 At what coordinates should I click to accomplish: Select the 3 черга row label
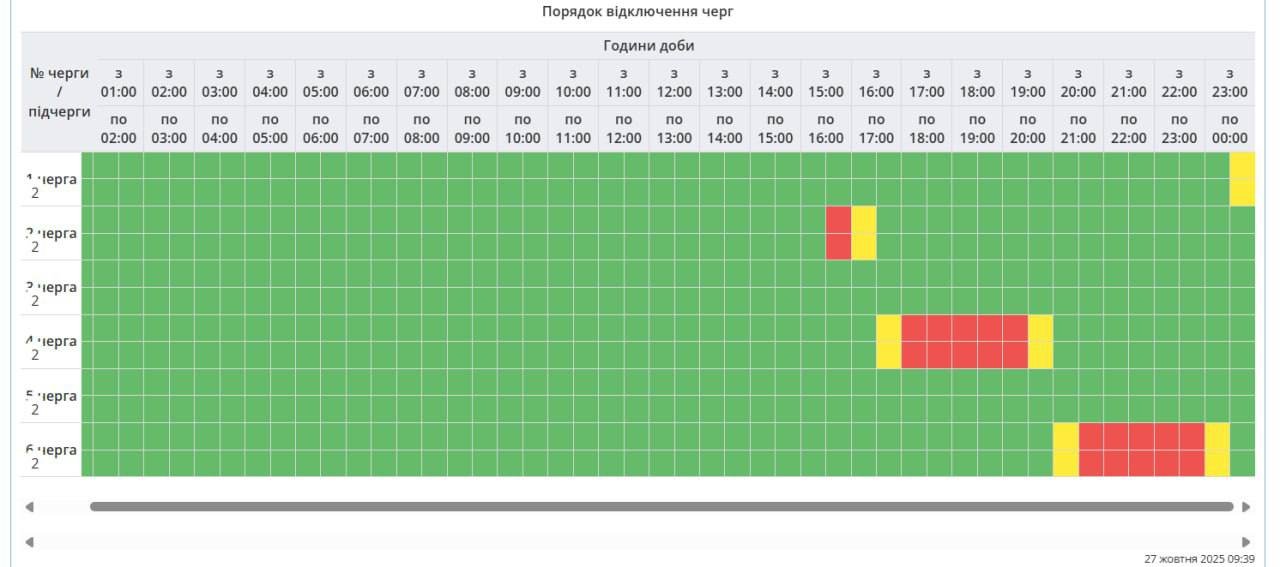point(52,288)
